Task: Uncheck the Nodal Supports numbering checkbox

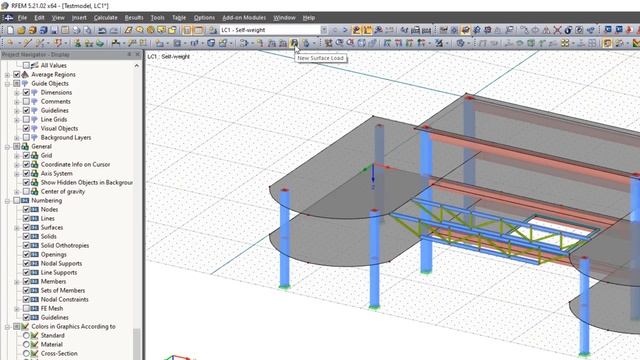Action: 26,263
